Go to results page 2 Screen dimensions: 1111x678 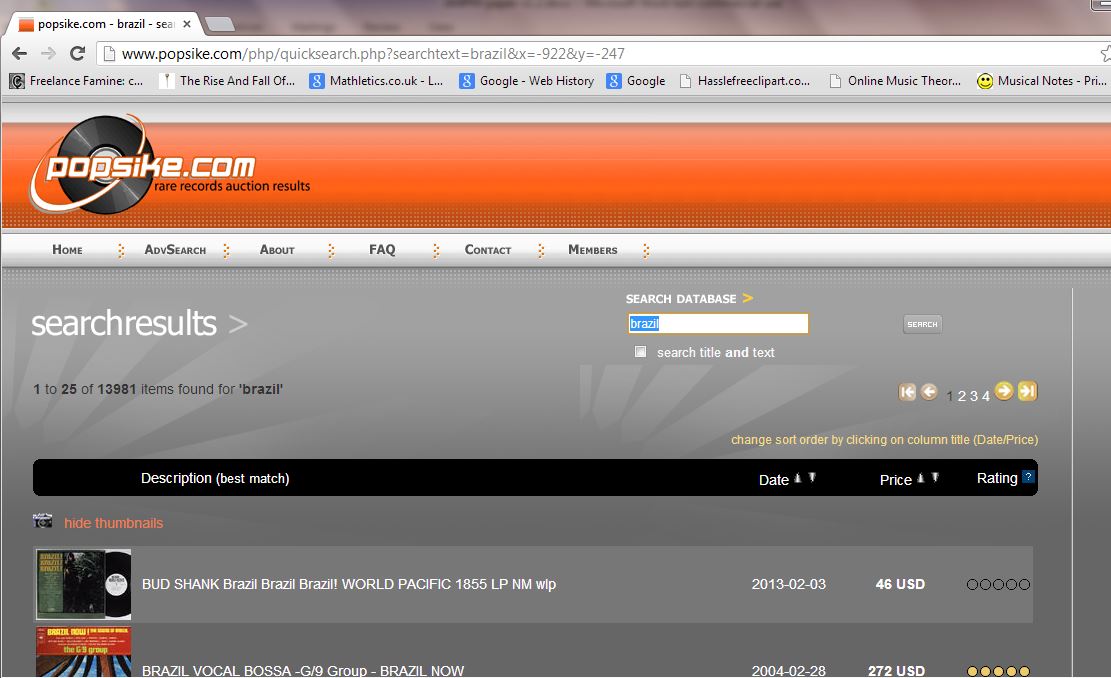pos(961,396)
